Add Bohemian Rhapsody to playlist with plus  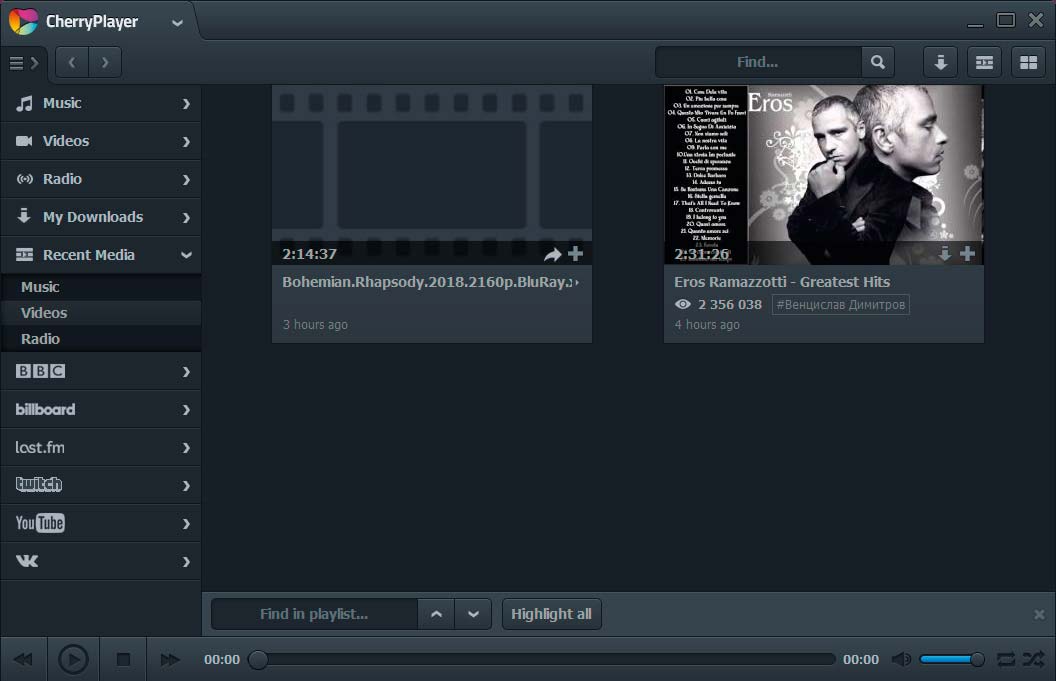[x=575, y=254]
